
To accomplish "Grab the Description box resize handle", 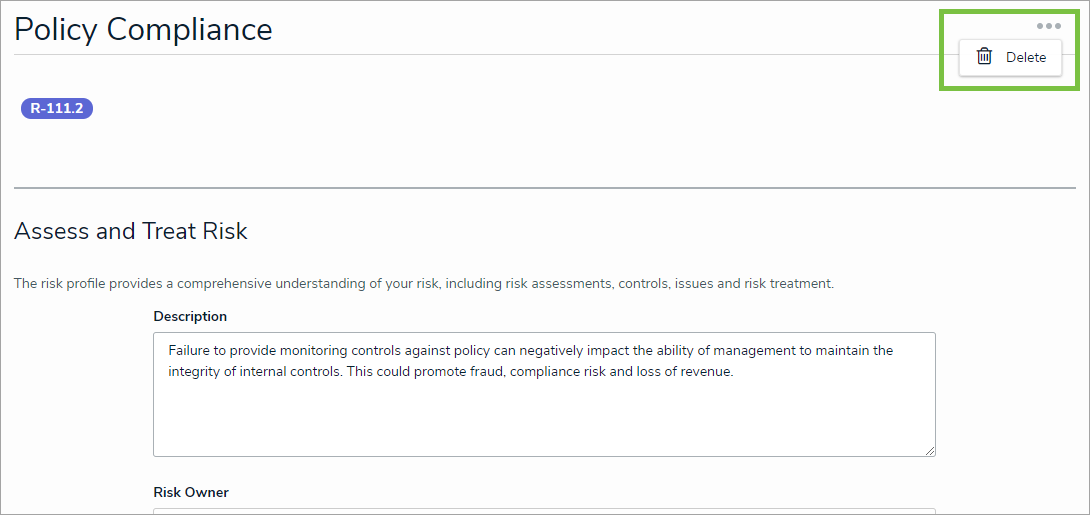I will pyautogui.click(x=930, y=451).
